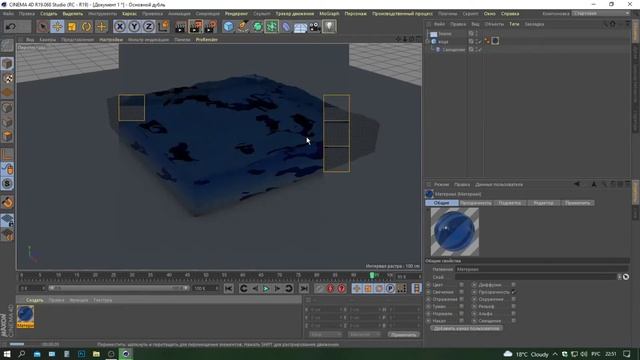This screenshot has width=640, height=360.
Task: Open the blue deformer icon
Action: click(x=286, y=27)
